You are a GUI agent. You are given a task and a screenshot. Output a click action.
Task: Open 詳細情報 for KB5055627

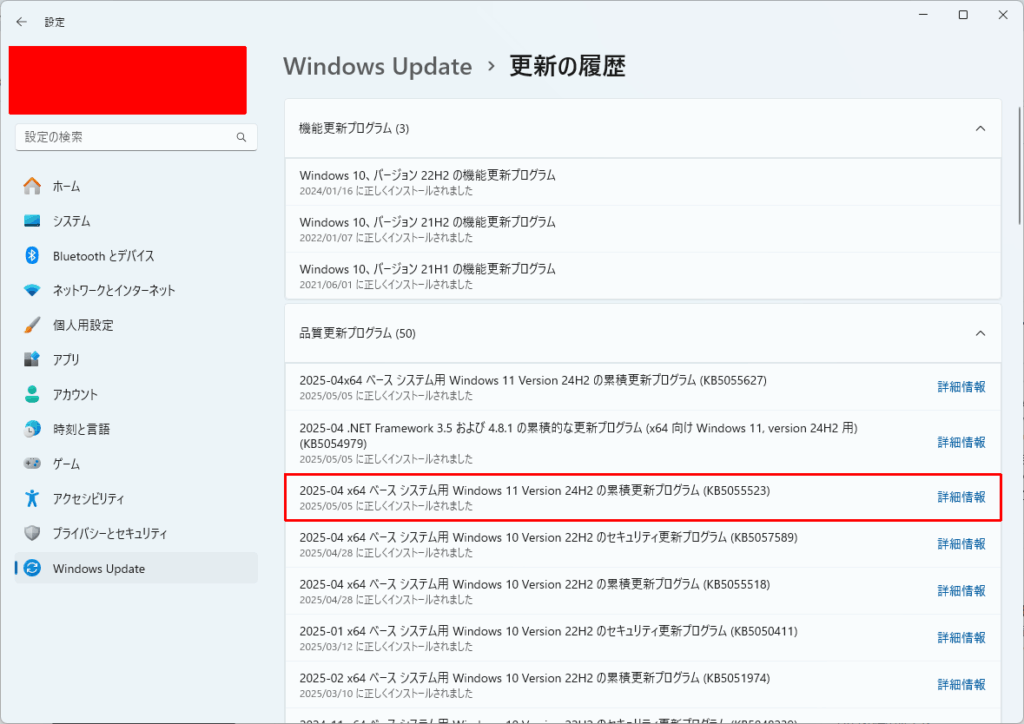click(x=961, y=386)
